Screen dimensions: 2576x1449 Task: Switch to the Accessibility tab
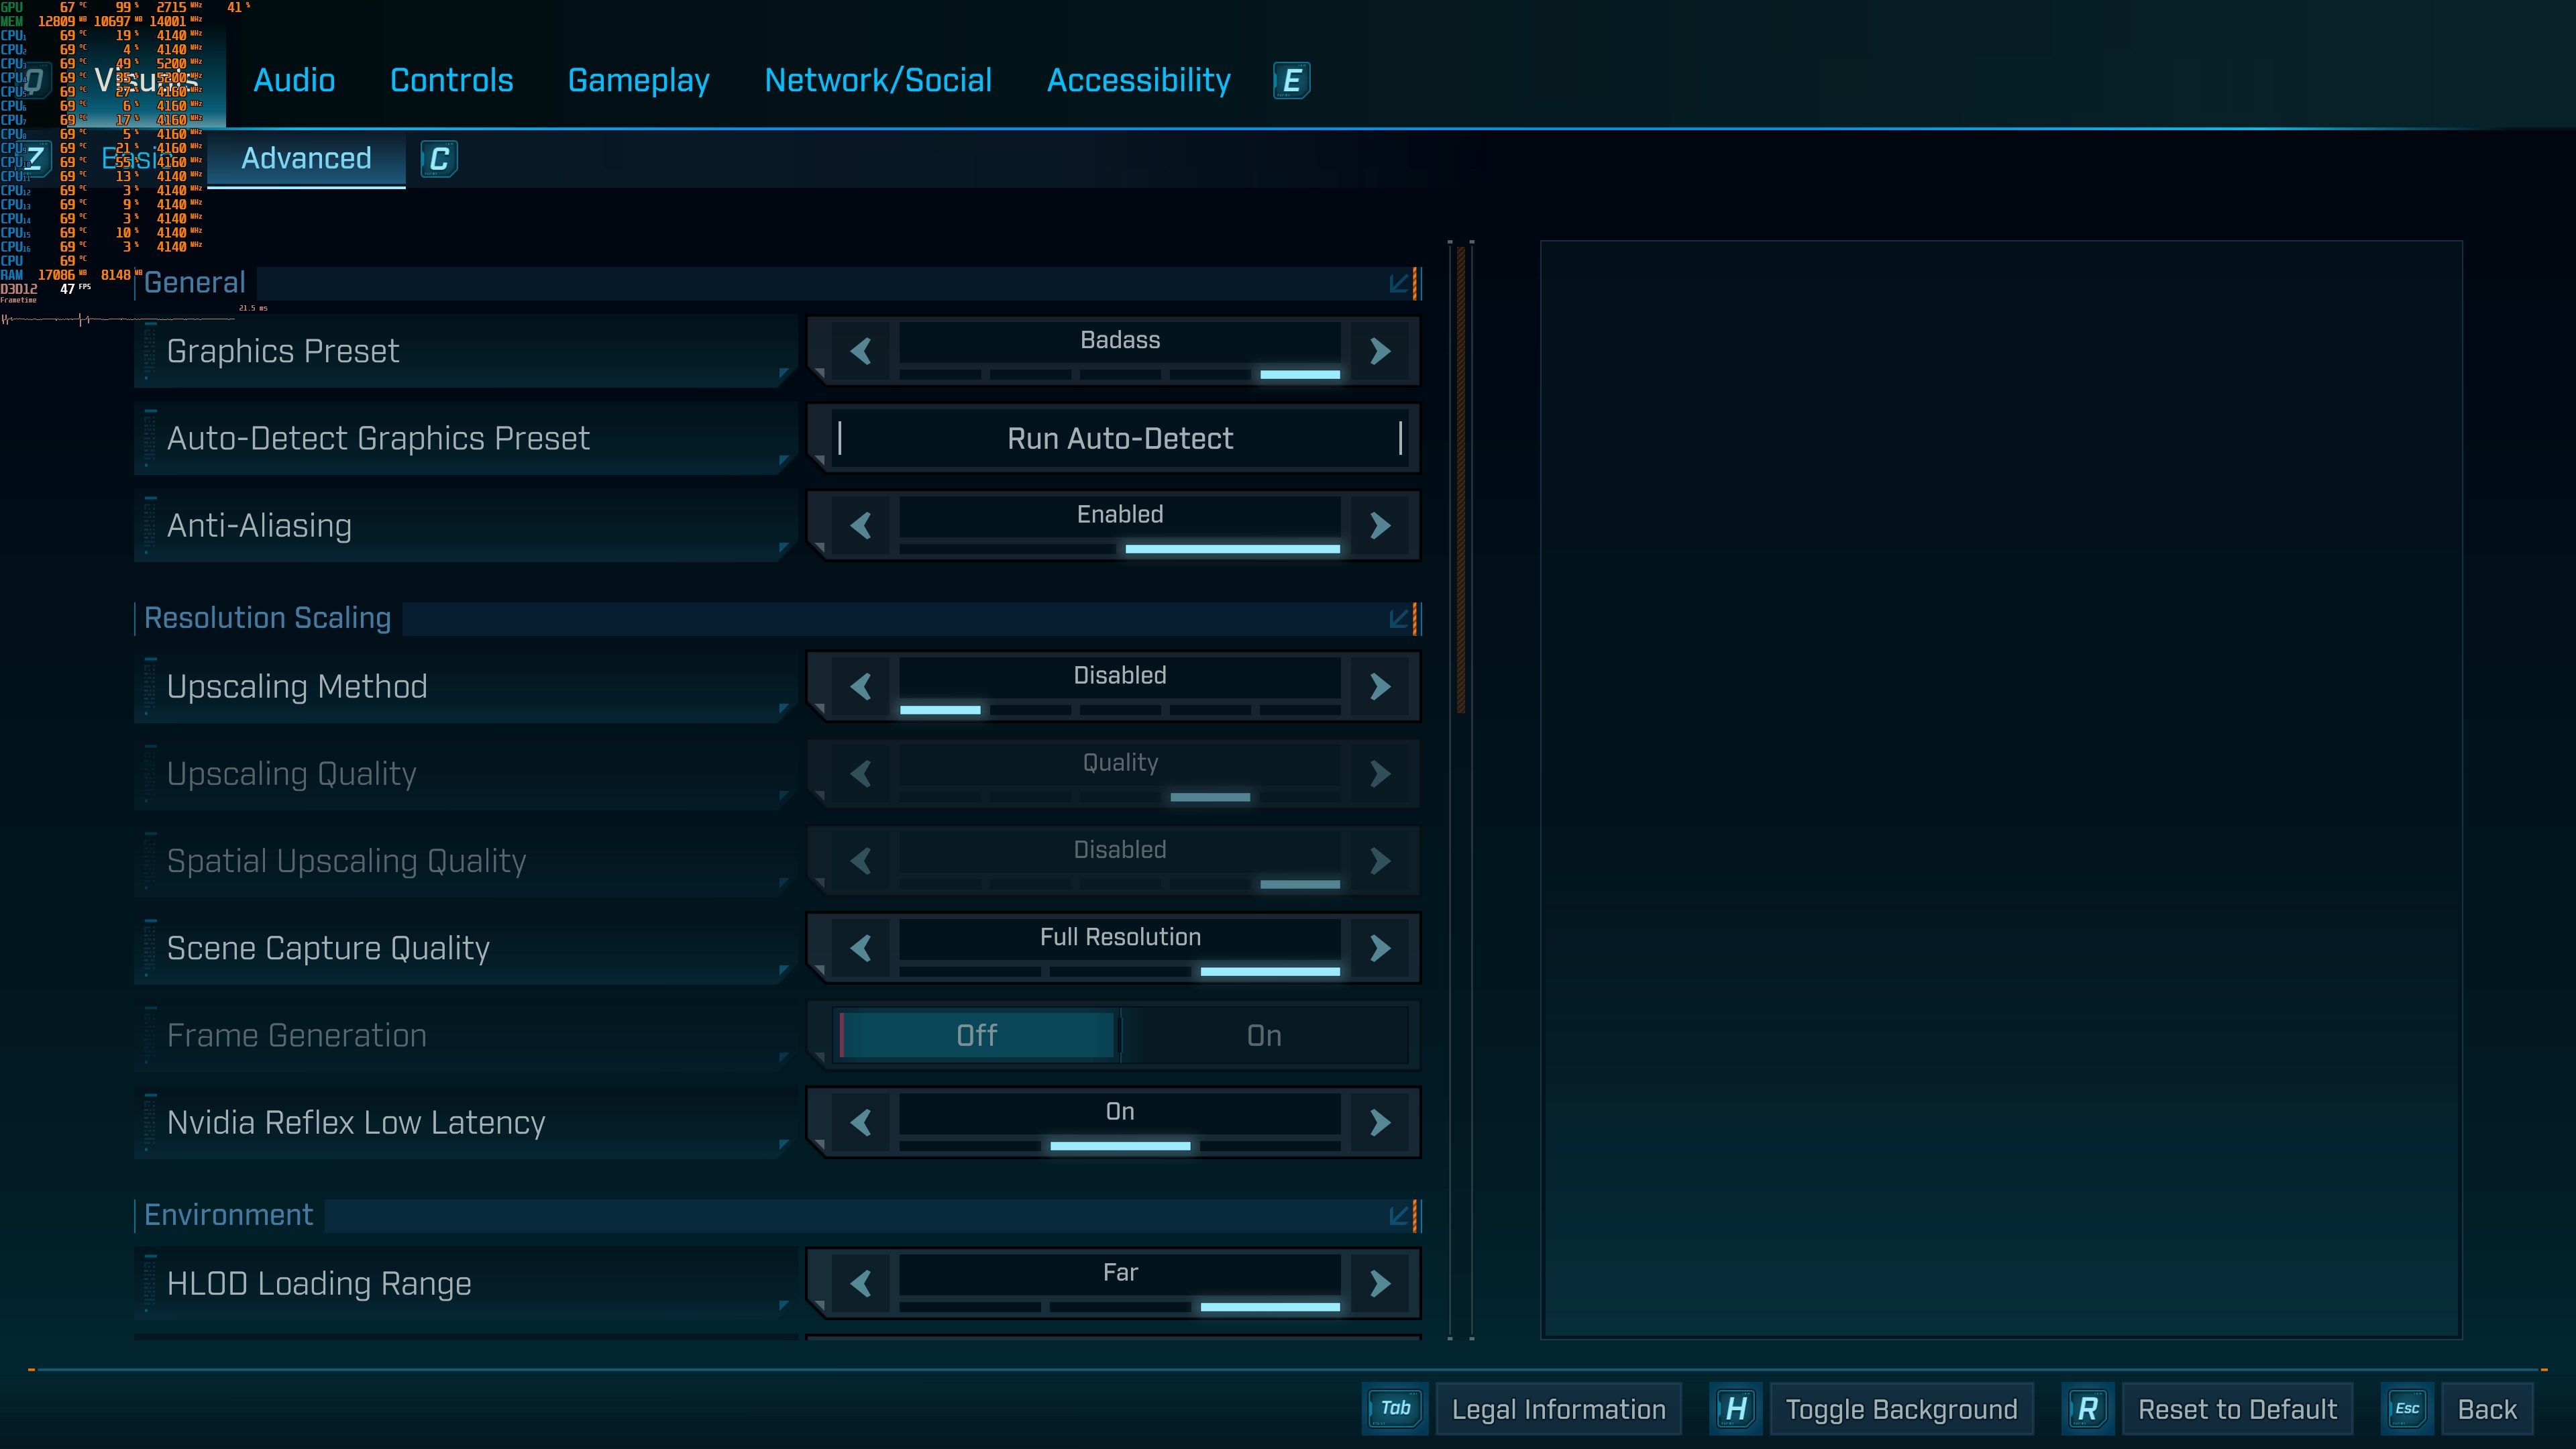pos(1138,80)
